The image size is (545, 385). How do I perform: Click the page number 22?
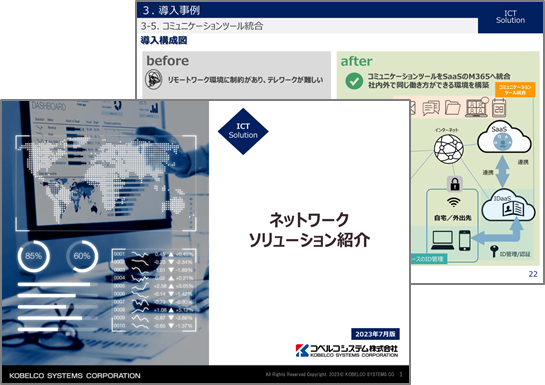point(533,274)
